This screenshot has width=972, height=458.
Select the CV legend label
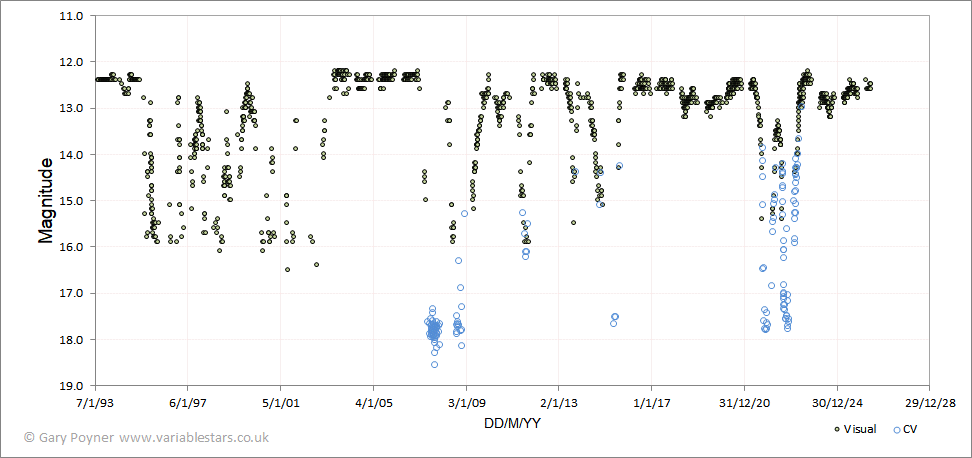click(x=911, y=429)
